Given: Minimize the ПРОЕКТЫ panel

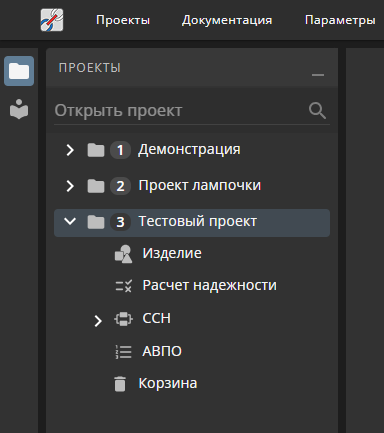Looking at the screenshot, I should tap(318, 75).
